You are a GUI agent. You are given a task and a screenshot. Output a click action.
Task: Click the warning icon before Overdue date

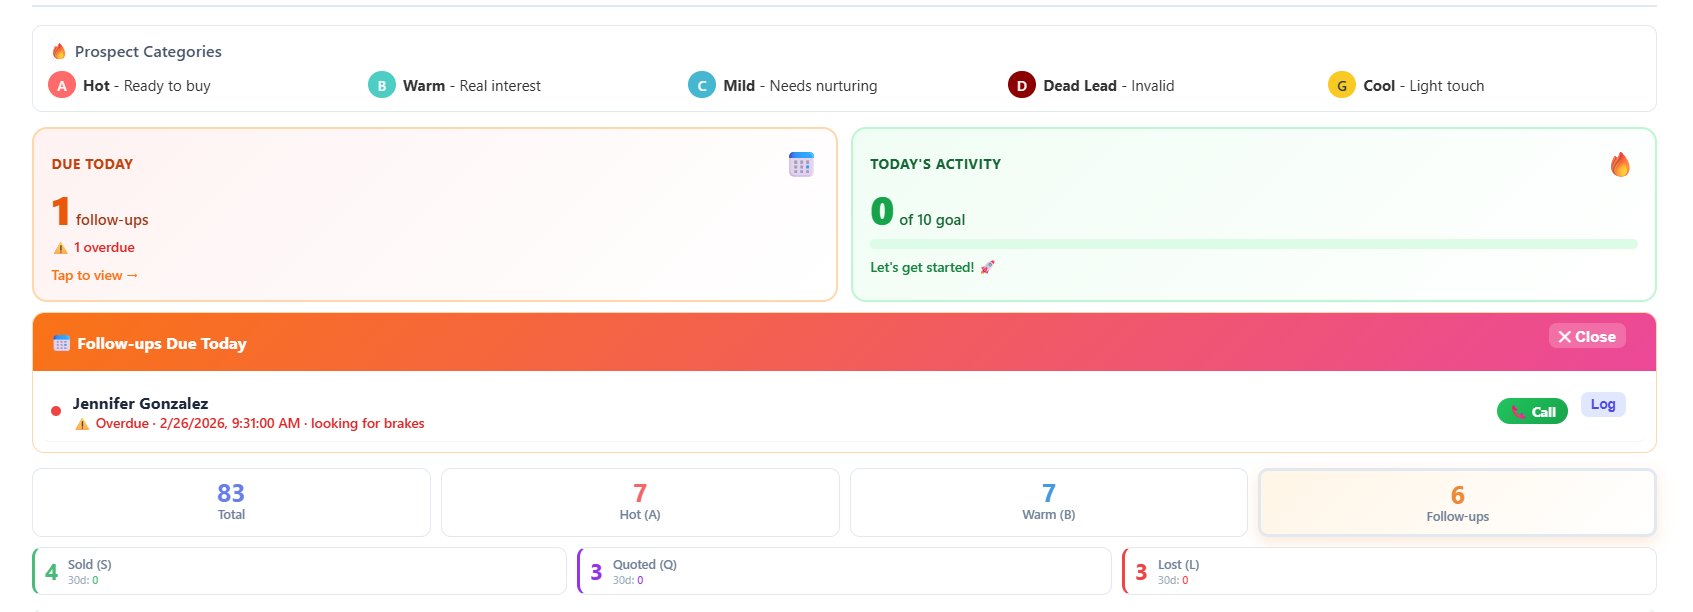82,424
